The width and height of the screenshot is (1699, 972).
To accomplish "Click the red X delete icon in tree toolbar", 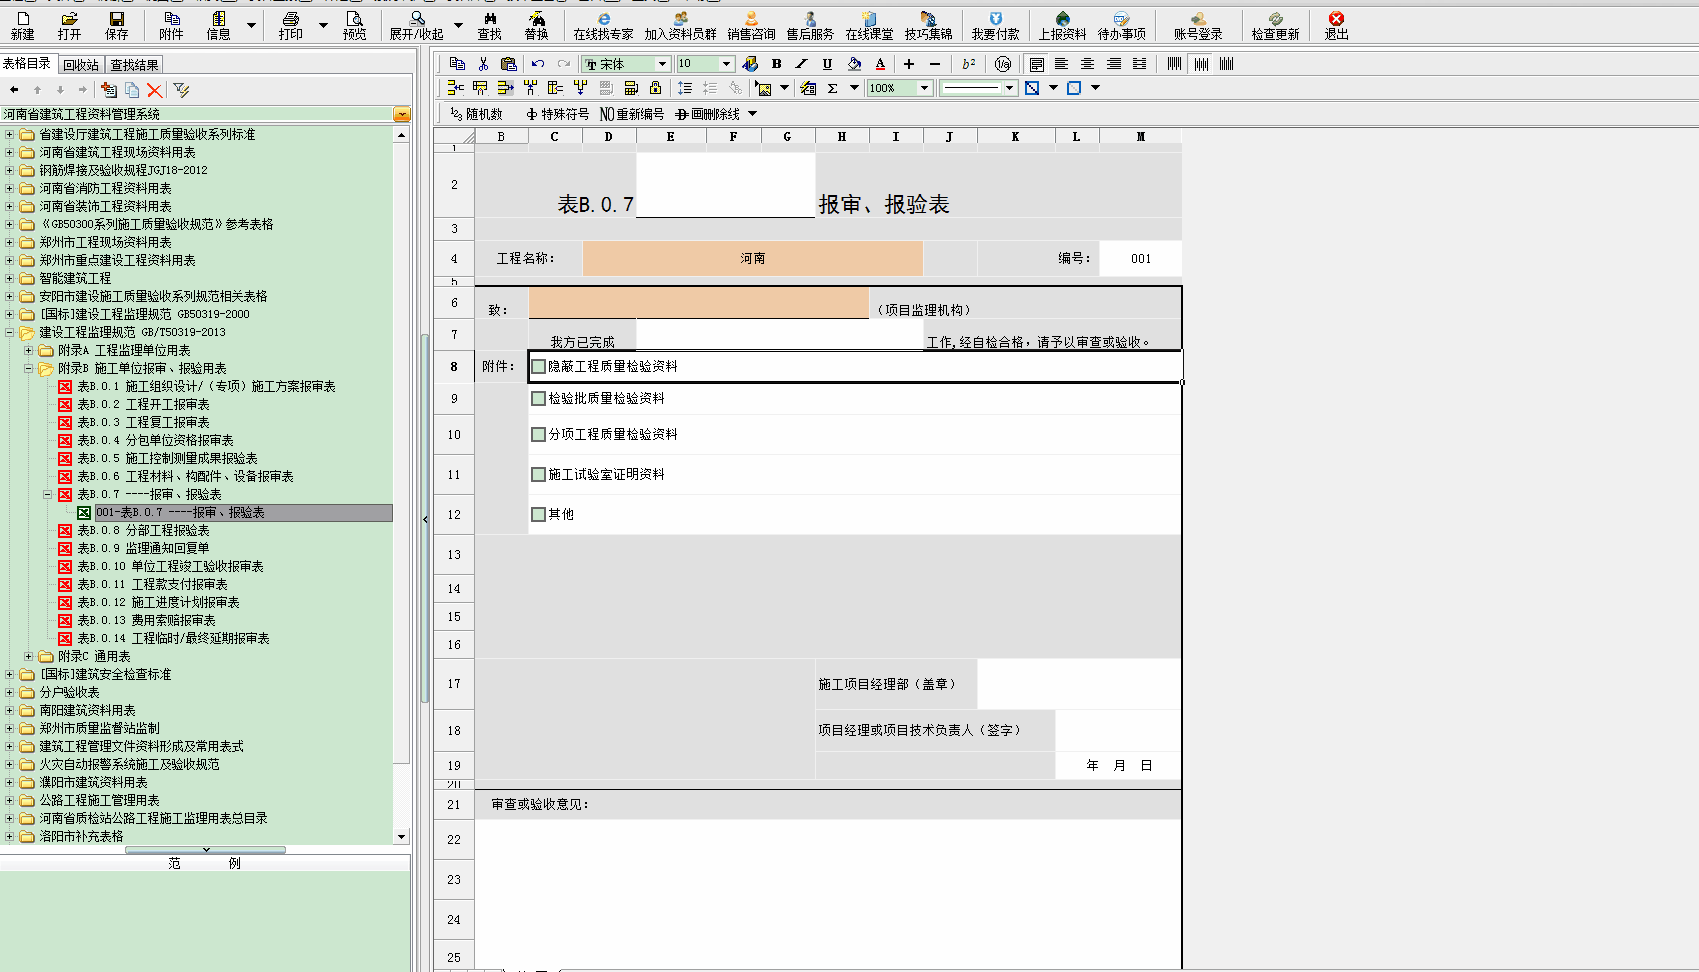I will coord(155,90).
